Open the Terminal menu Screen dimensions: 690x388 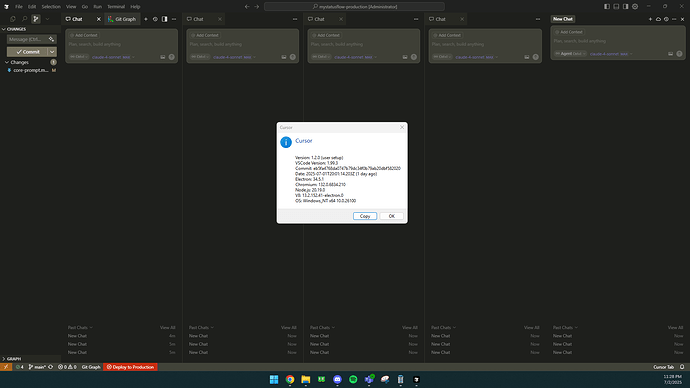coord(116,7)
